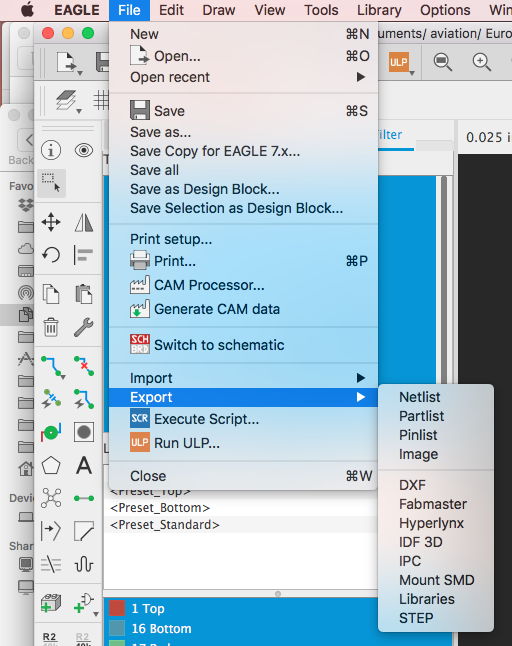Image resolution: width=512 pixels, height=646 pixels.
Task: Export Mount SMD
Action: [436, 580]
